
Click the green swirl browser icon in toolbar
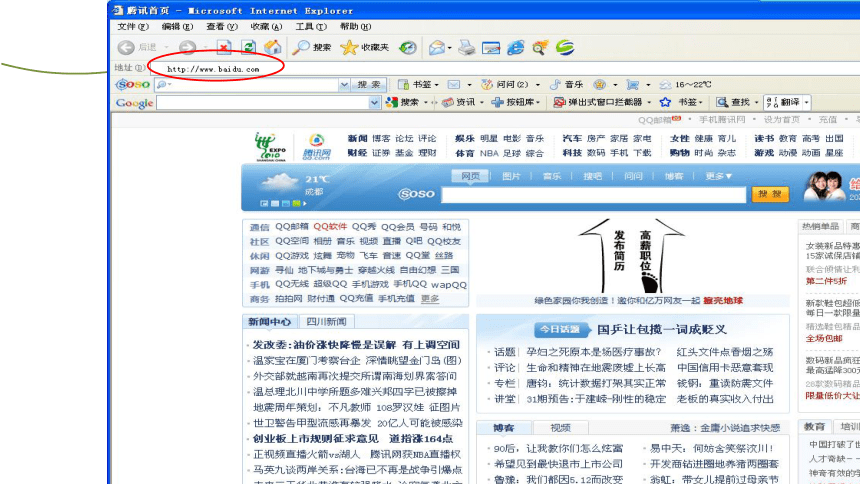[x=565, y=48]
